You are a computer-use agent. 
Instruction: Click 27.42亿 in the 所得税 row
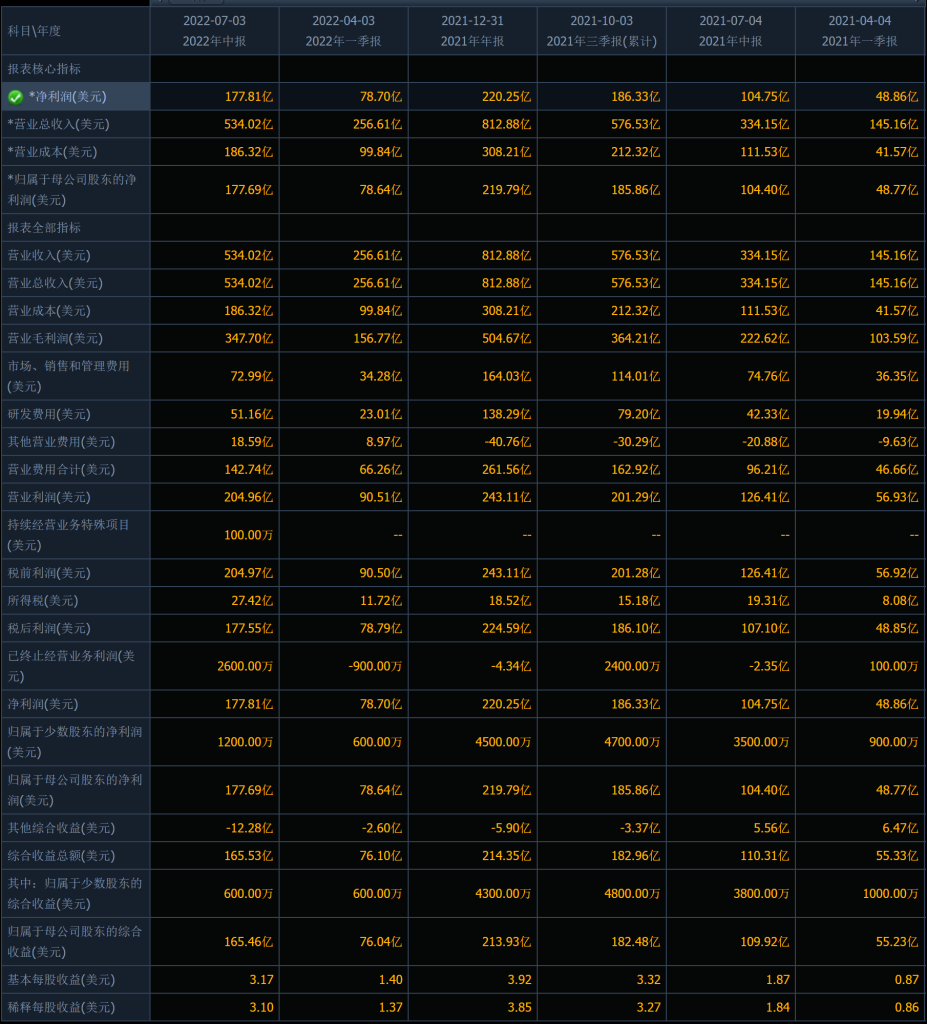pos(252,601)
